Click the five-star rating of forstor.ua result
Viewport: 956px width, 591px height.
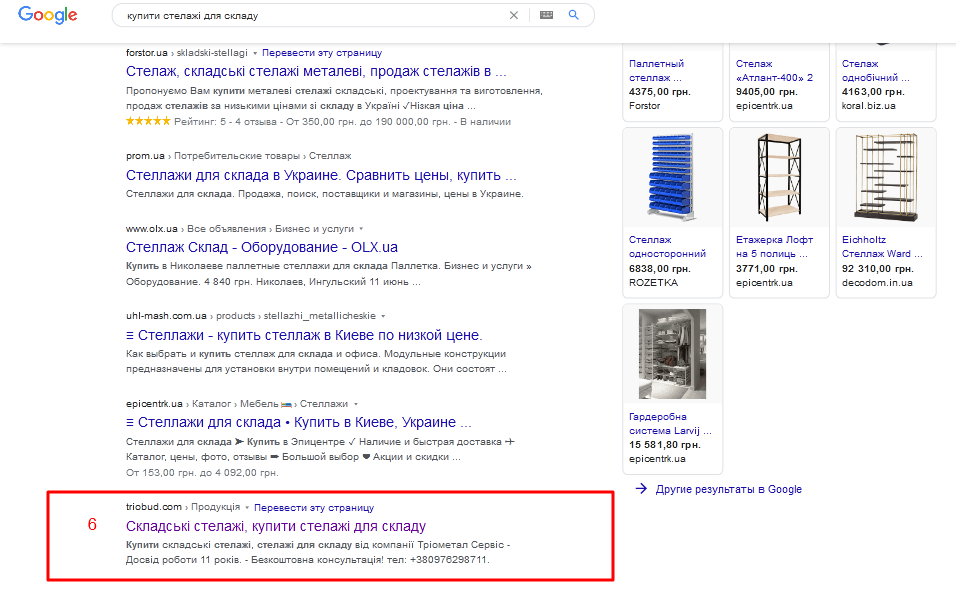click(148, 121)
